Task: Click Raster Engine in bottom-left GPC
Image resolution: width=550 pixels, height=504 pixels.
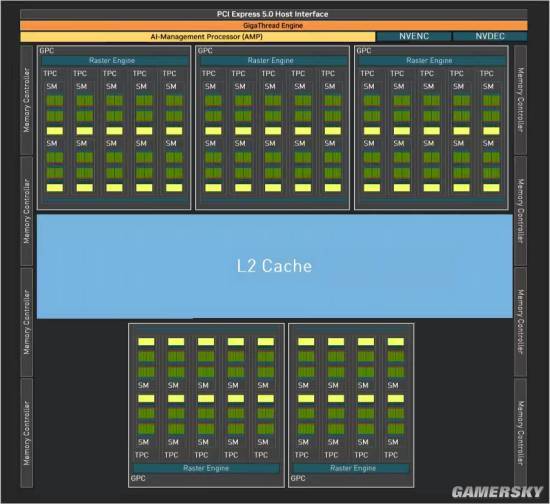Action: coord(206,468)
